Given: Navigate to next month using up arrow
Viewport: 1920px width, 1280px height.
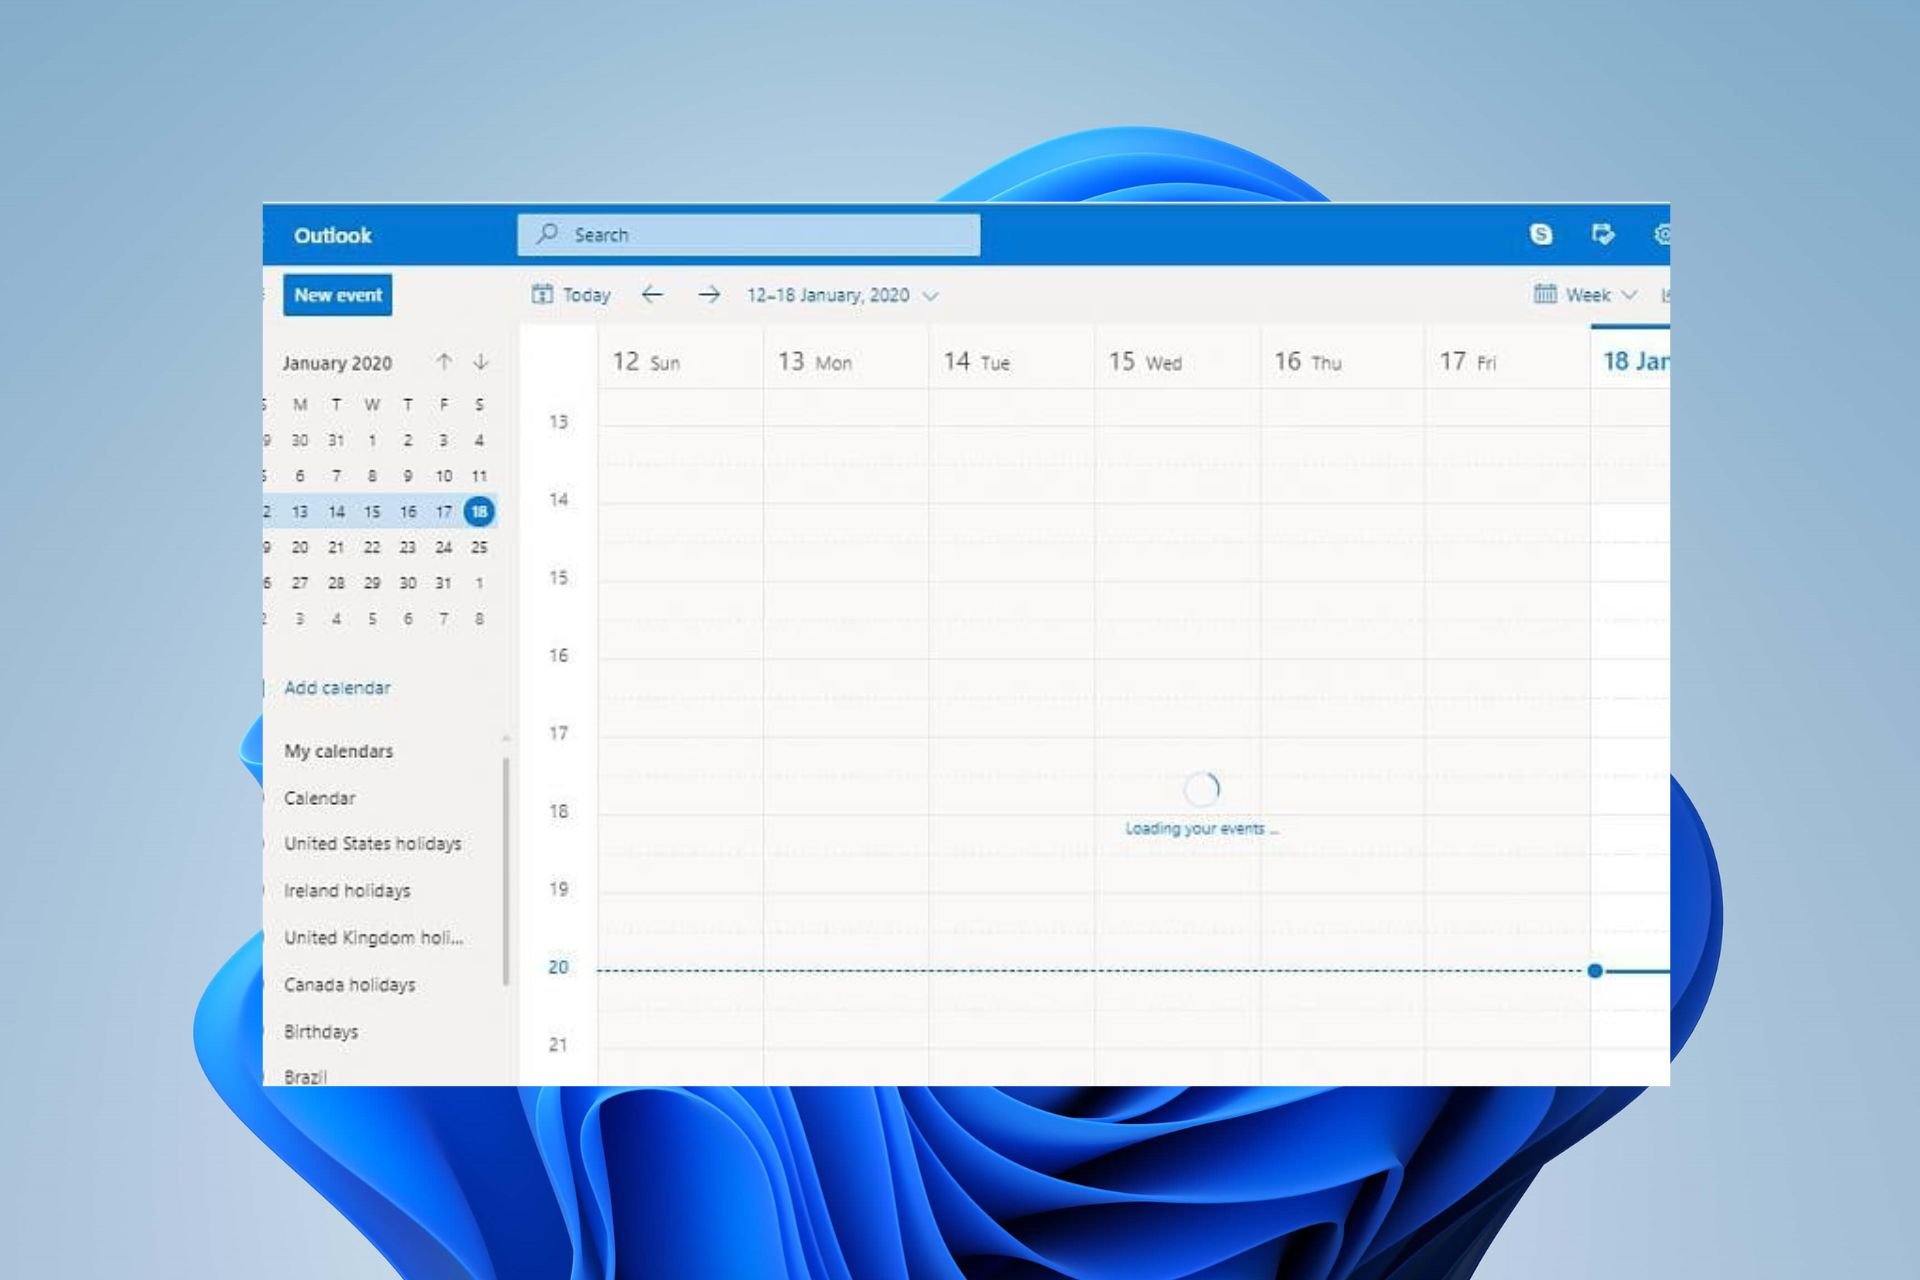Looking at the screenshot, I should pos(446,361).
